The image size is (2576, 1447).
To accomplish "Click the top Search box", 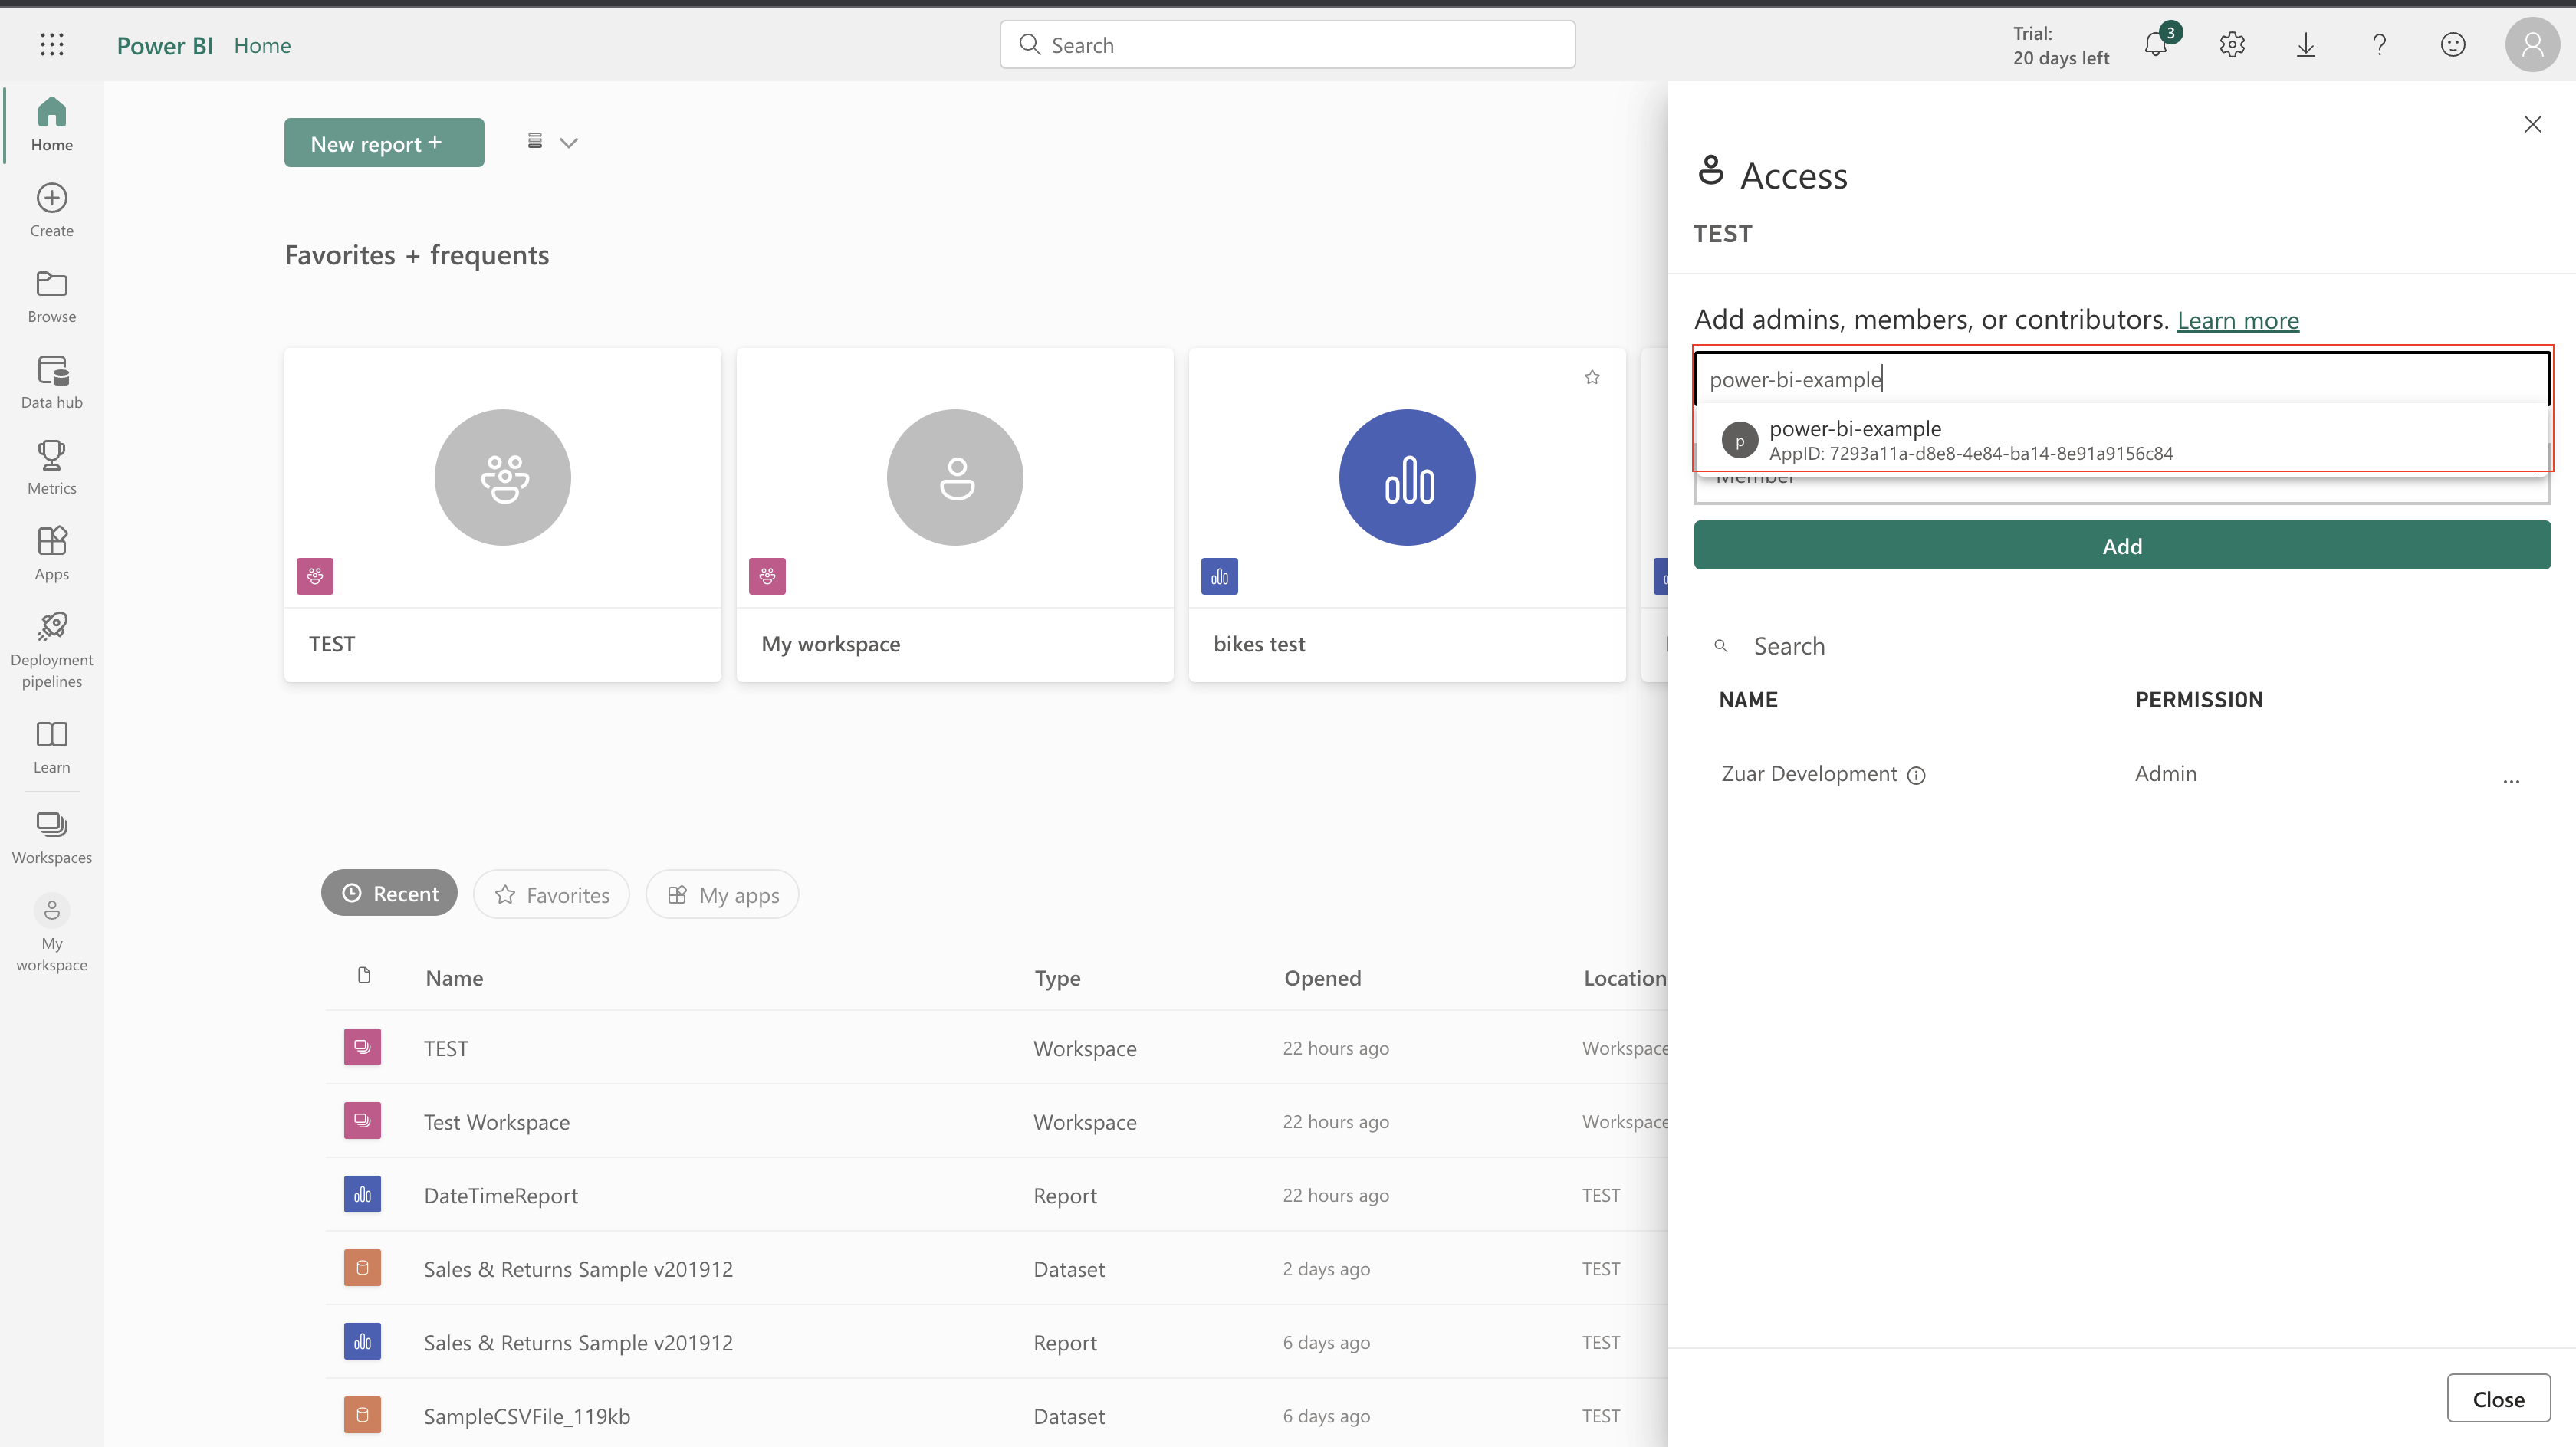I will pos(1287,45).
